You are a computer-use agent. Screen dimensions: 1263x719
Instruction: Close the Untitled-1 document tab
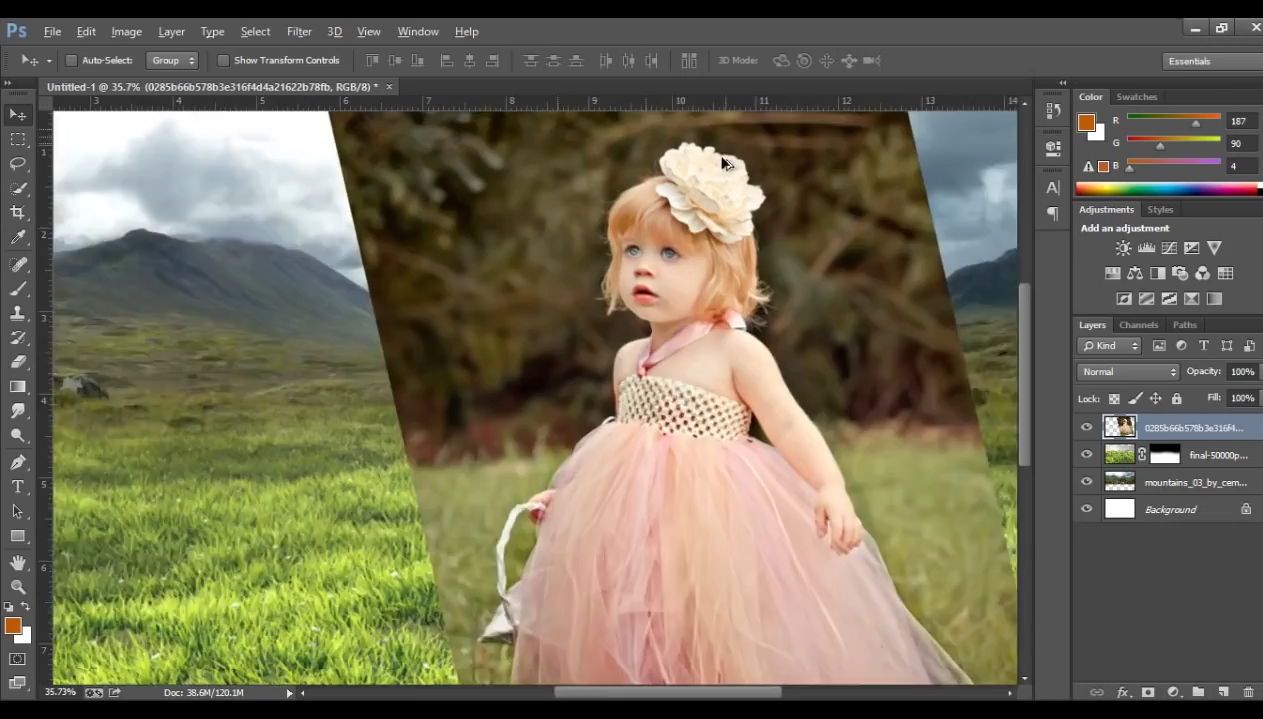390,87
